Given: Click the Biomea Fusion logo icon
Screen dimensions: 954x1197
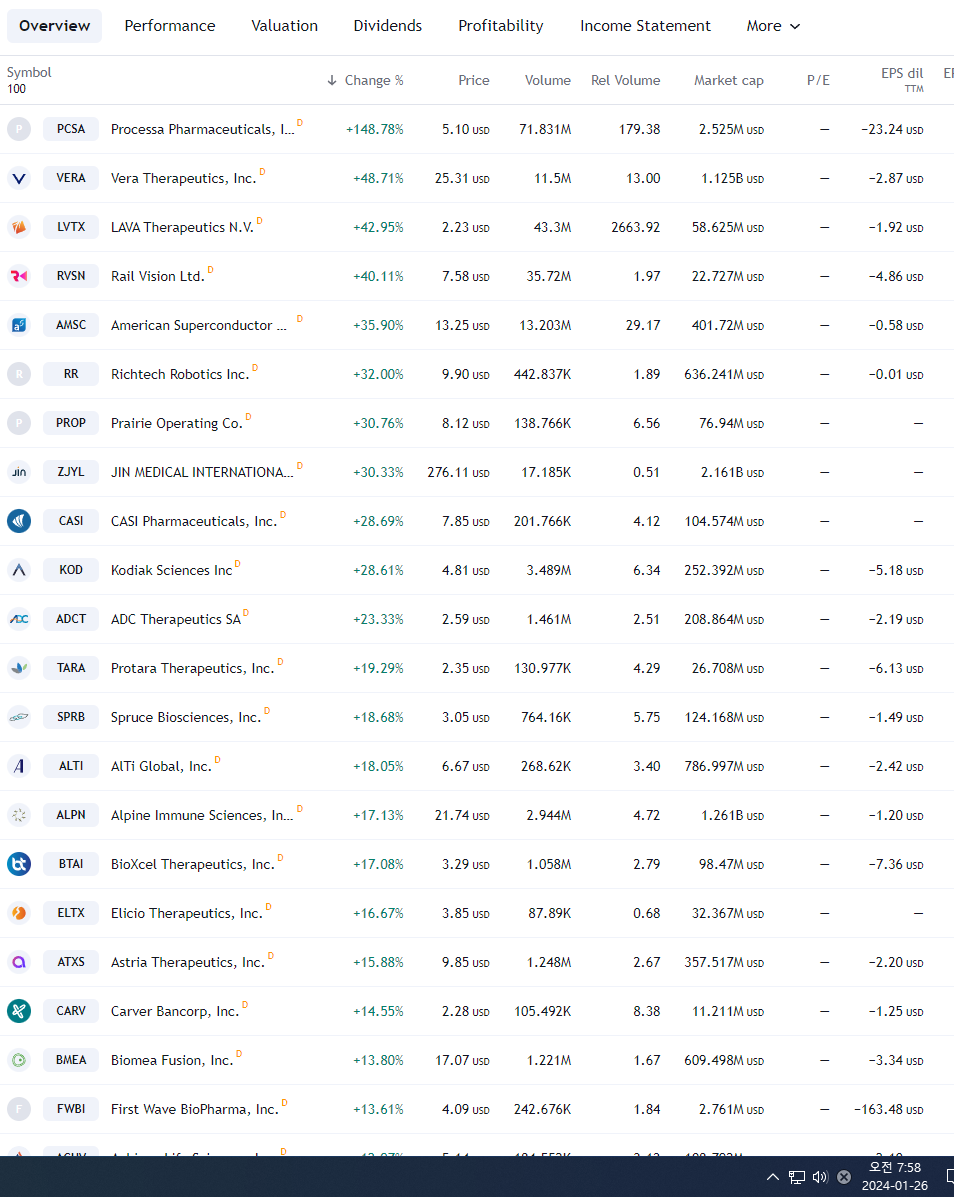Looking at the screenshot, I should point(19,1060).
